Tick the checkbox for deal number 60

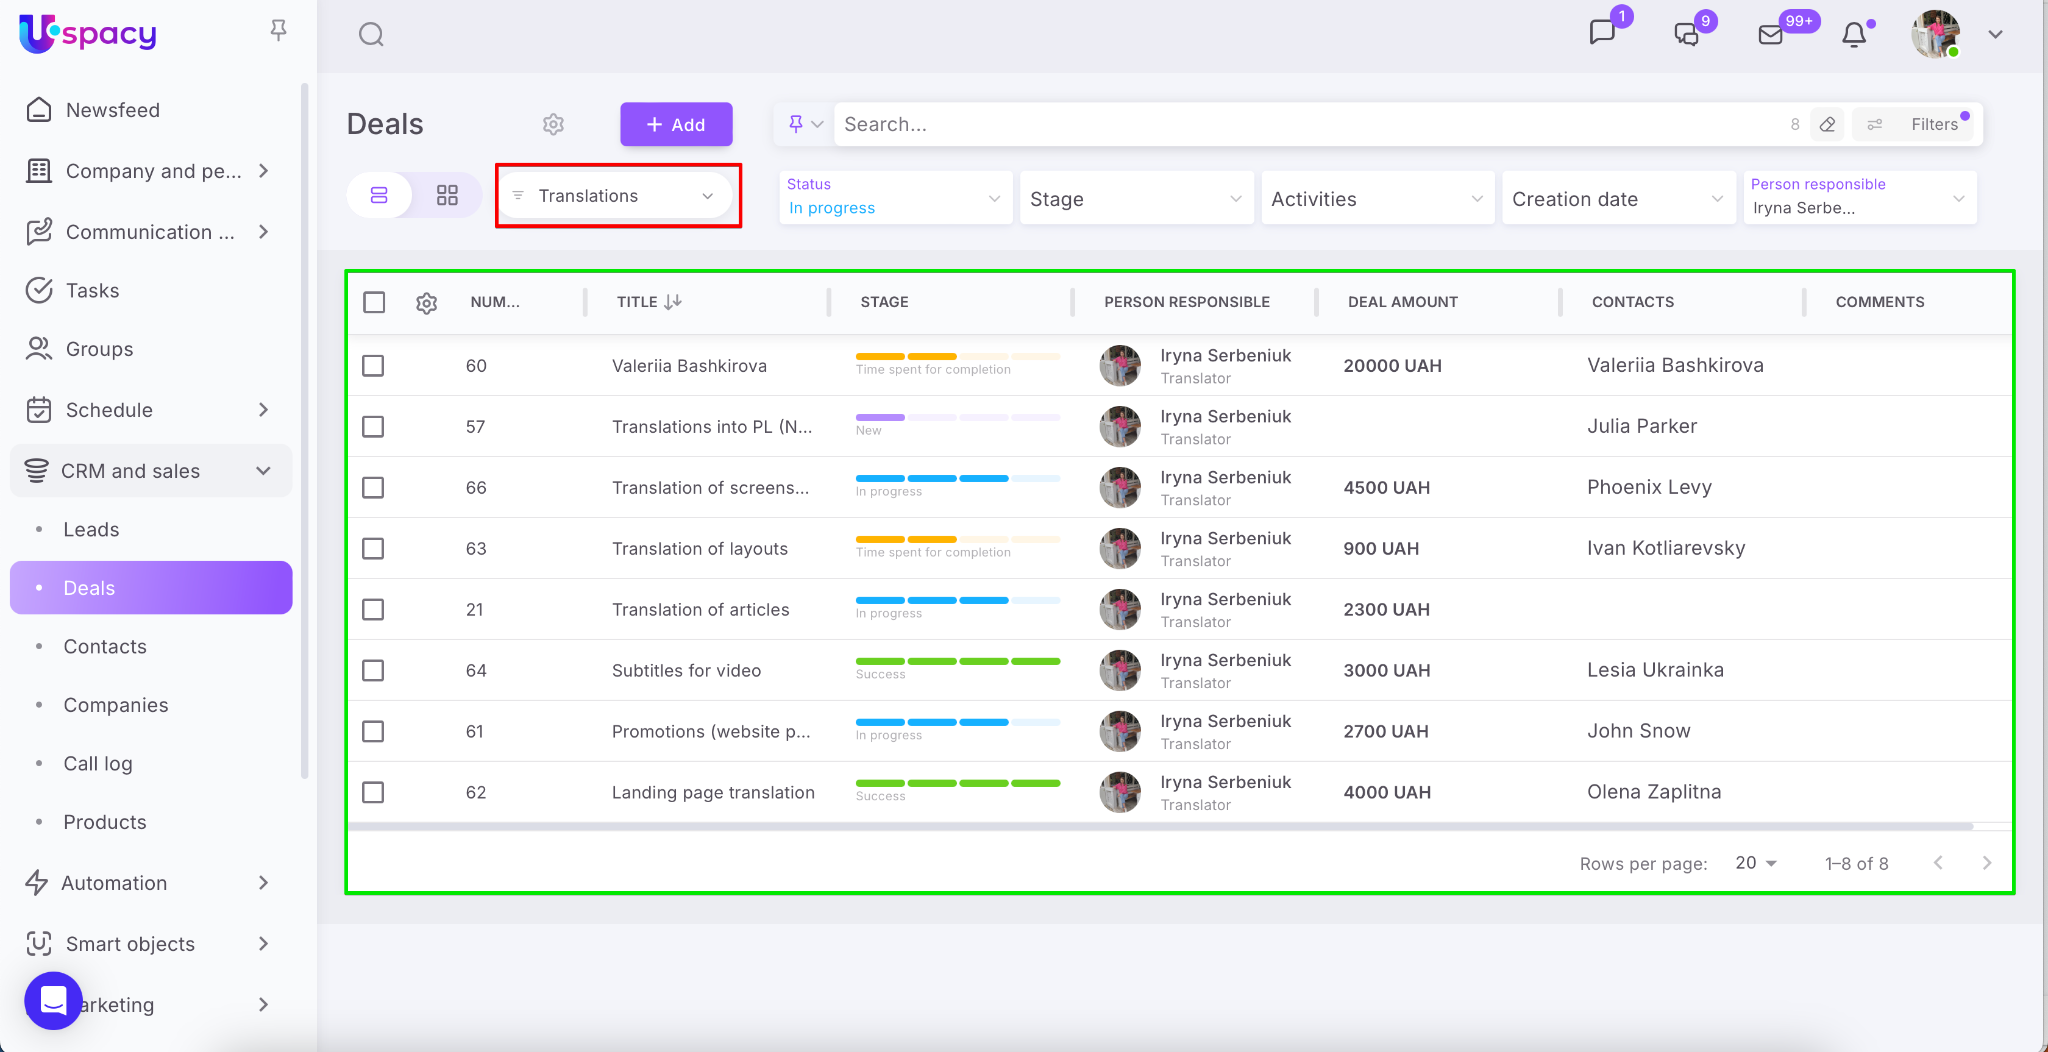[373, 366]
